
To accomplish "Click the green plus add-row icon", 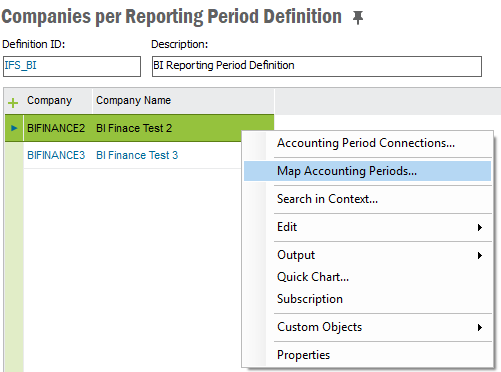I will click(x=13, y=103).
